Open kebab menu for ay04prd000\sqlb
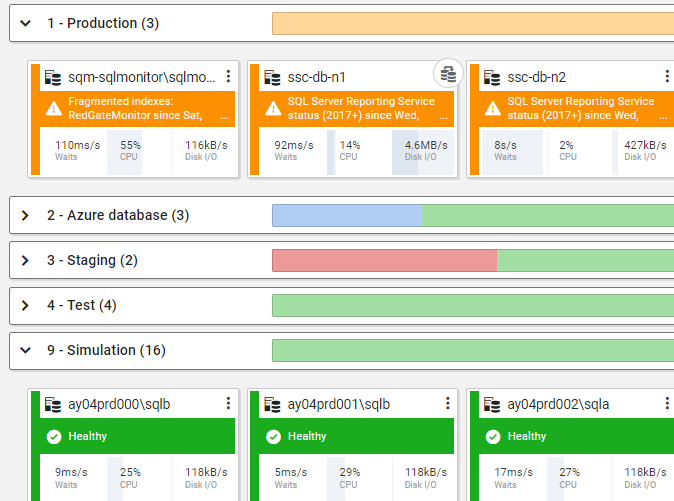This screenshot has width=674, height=501. point(228,404)
